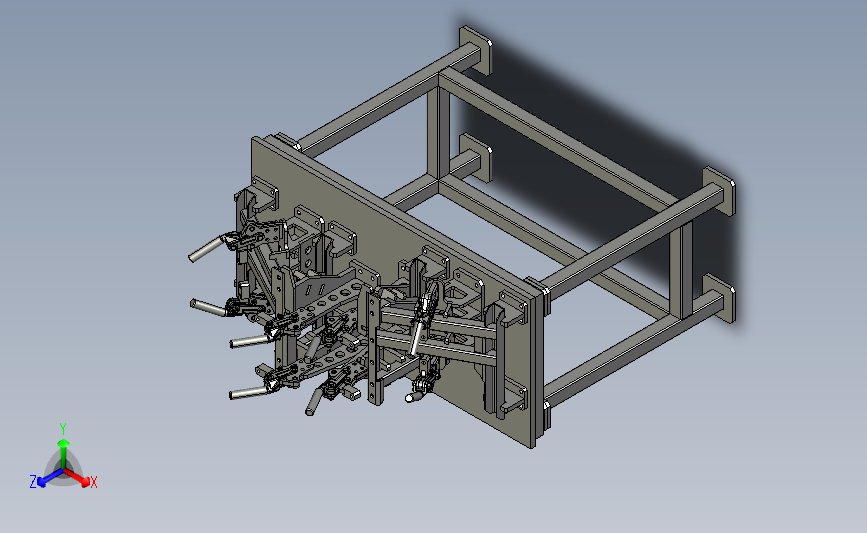This screenshot has height=533, width=867.
Task: Click the green Y axis arrow on the triad
Action: [63, 453]
